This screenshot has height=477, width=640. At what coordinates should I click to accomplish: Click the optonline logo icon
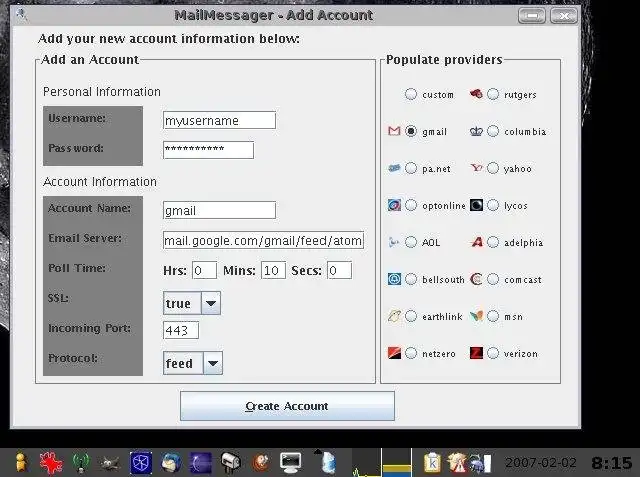tap(394, 205)
